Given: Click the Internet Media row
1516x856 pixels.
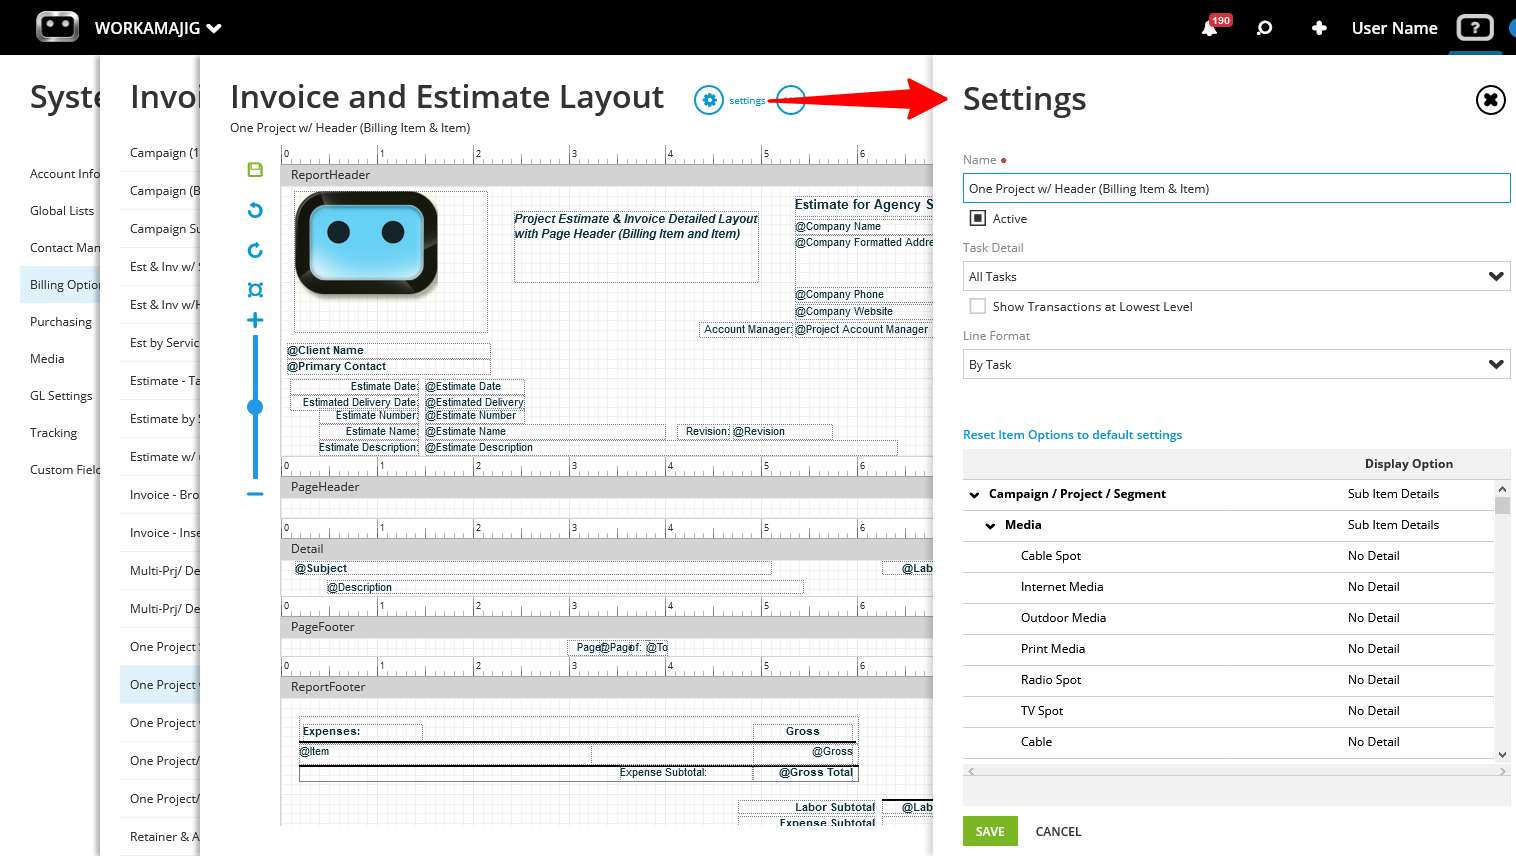Looking at the screenshot, I should (1228, 587).
